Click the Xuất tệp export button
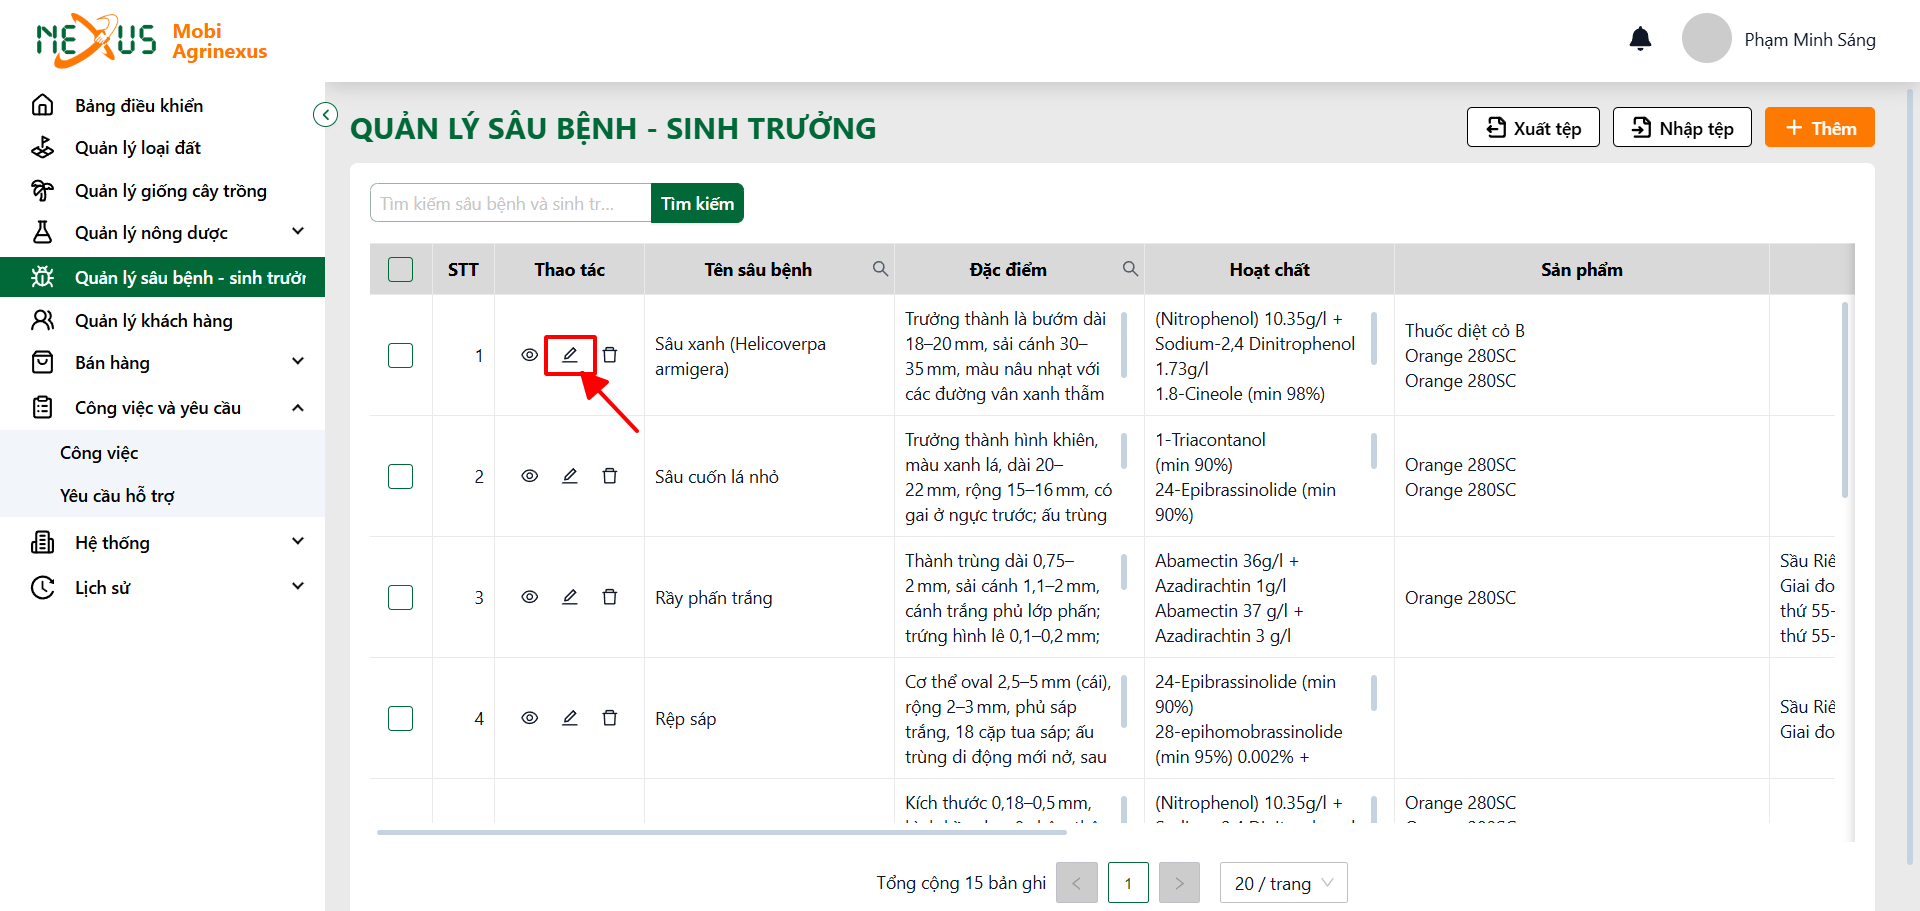 pos(1533,127)
